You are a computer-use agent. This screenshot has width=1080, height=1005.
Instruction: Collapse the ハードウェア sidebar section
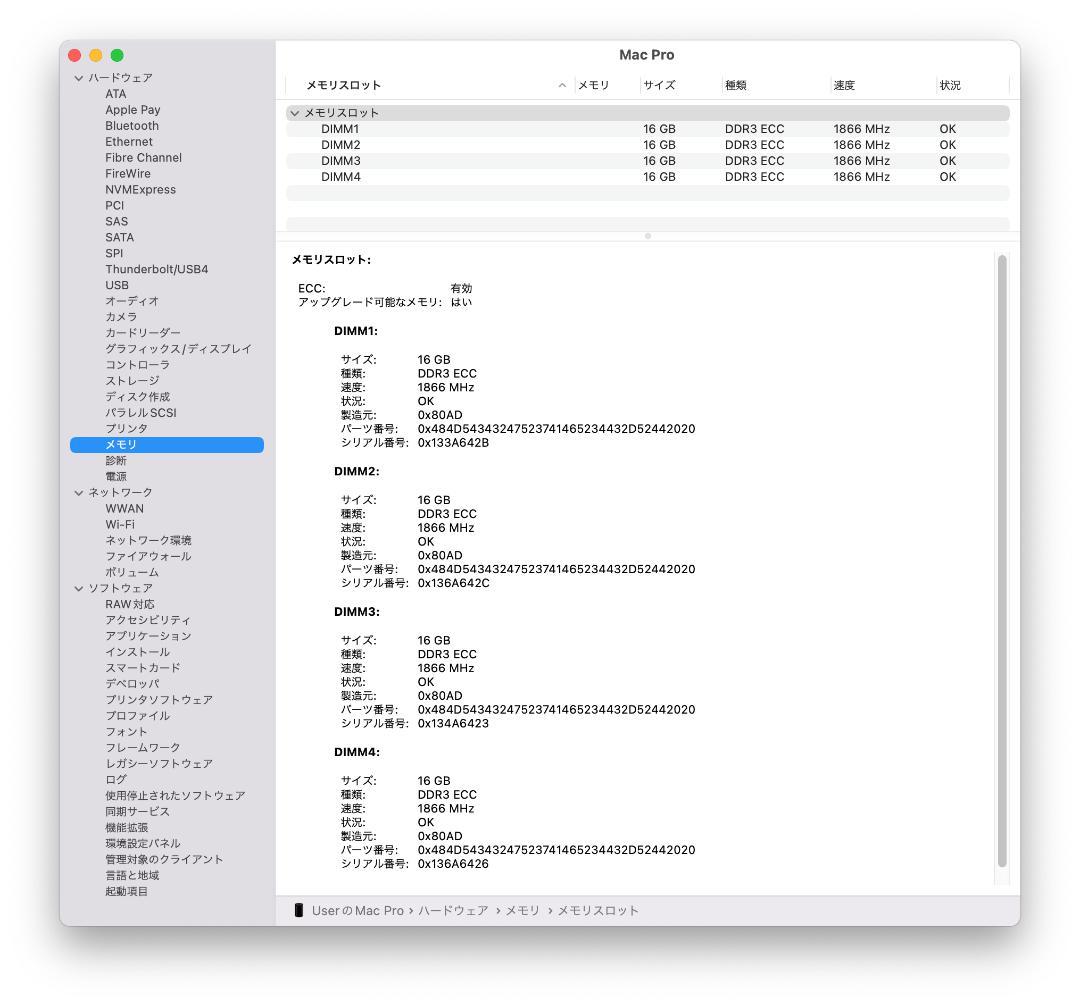tap(79, 77)
